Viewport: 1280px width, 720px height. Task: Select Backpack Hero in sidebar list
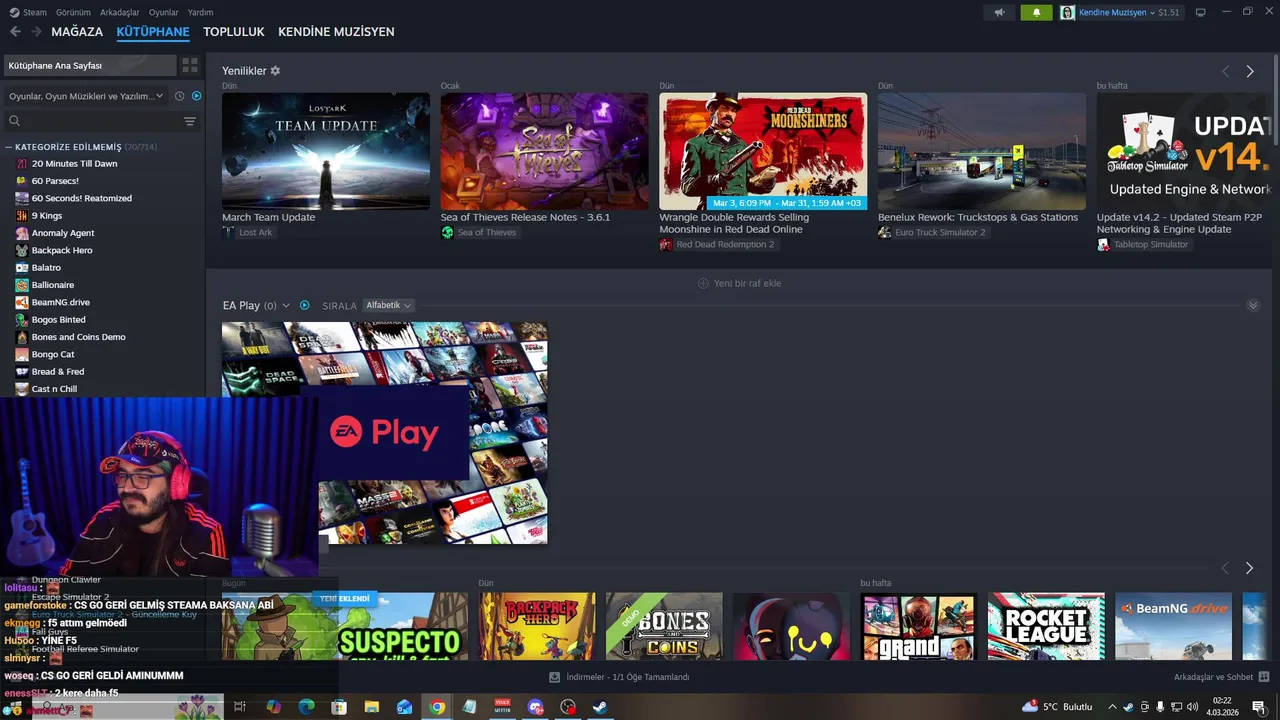point(62,250)
